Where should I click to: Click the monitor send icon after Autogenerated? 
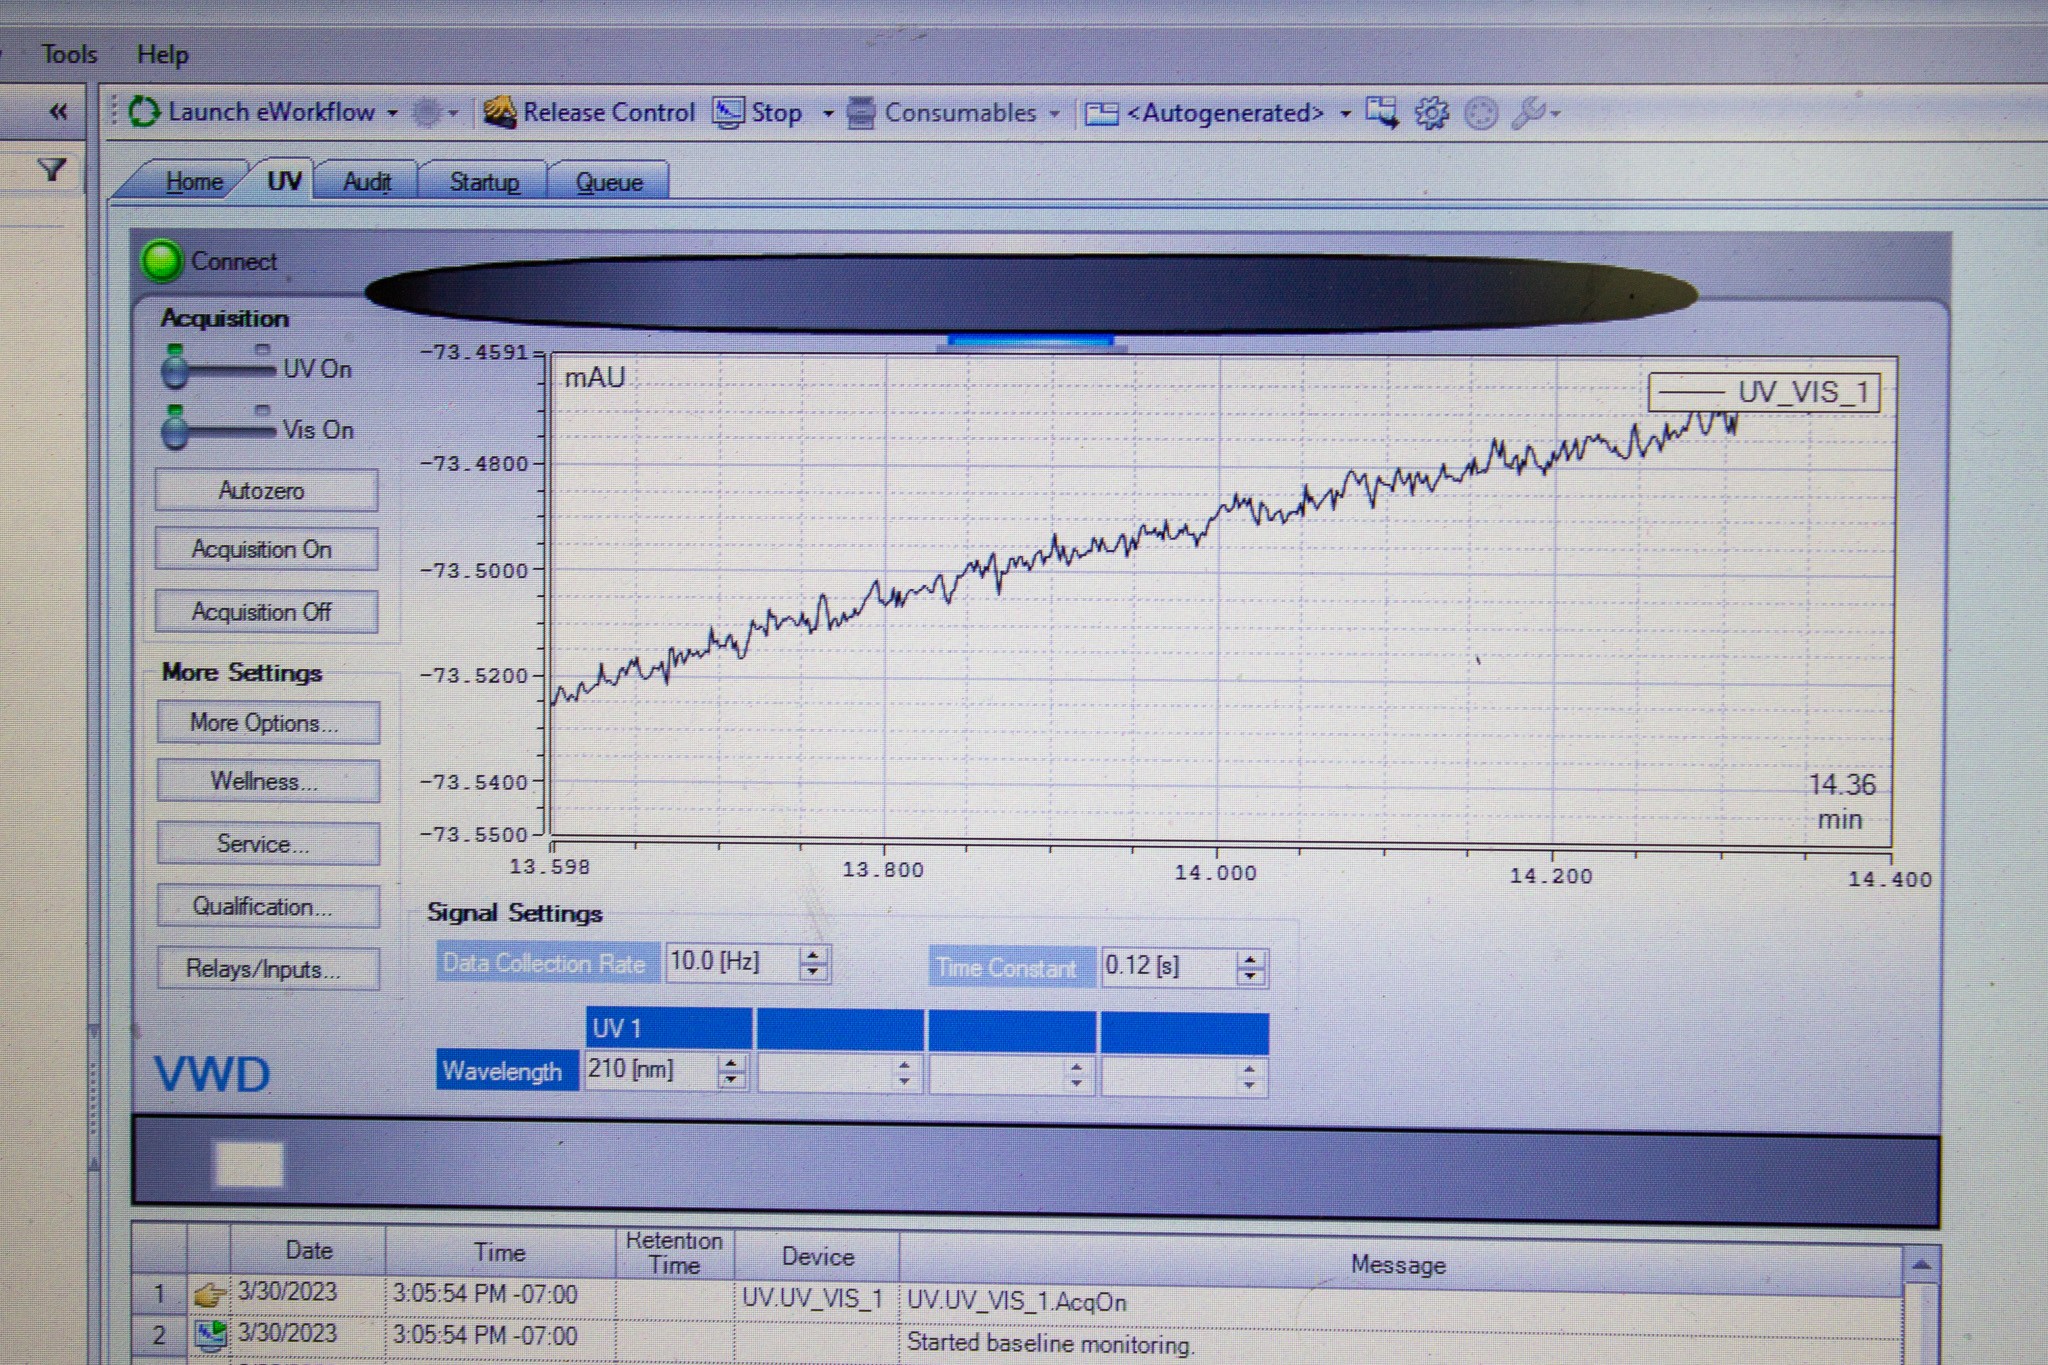click(x=1382, y=114)
